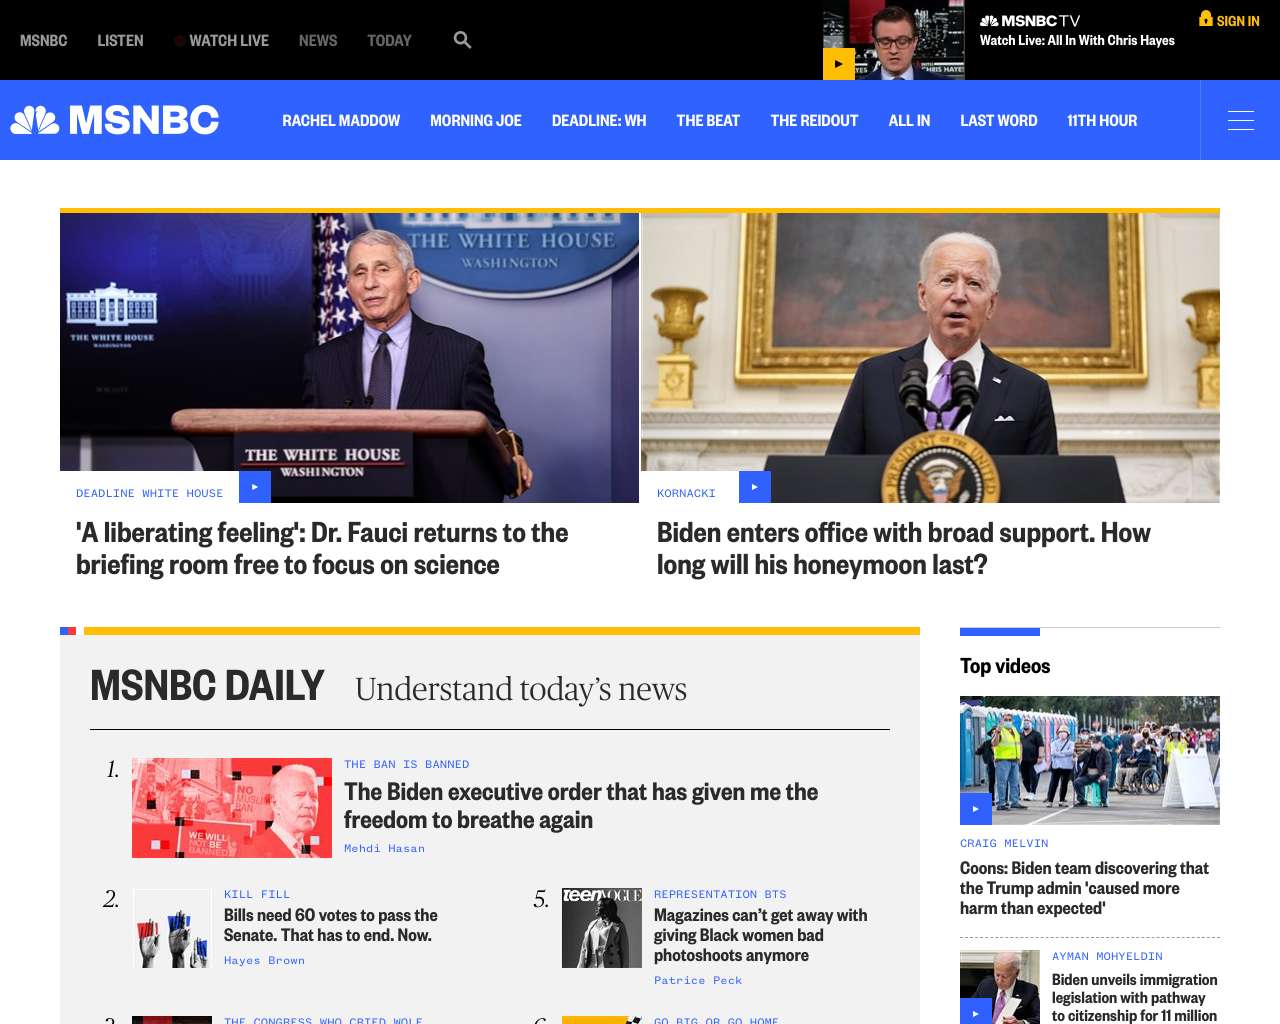The image size is (1280, 1024).
Task: Select the MSNBC top bar link
Action: (44, 40)
